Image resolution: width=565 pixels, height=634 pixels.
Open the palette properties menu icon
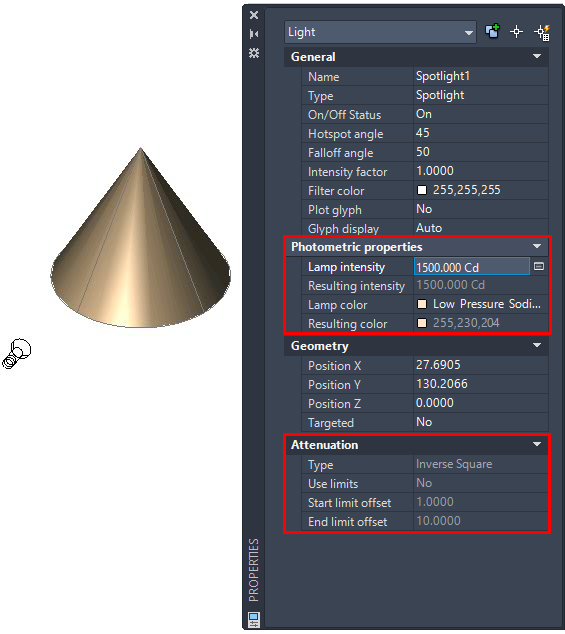click(254, 53)
